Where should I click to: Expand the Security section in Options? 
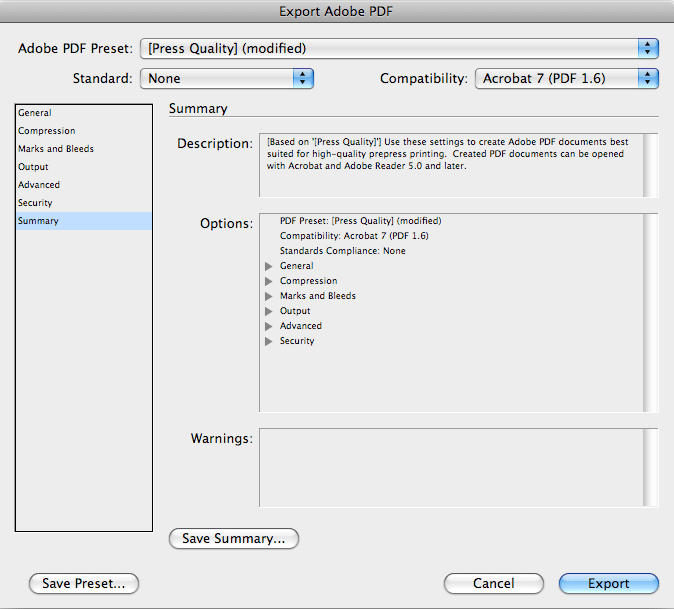[269, 341]
